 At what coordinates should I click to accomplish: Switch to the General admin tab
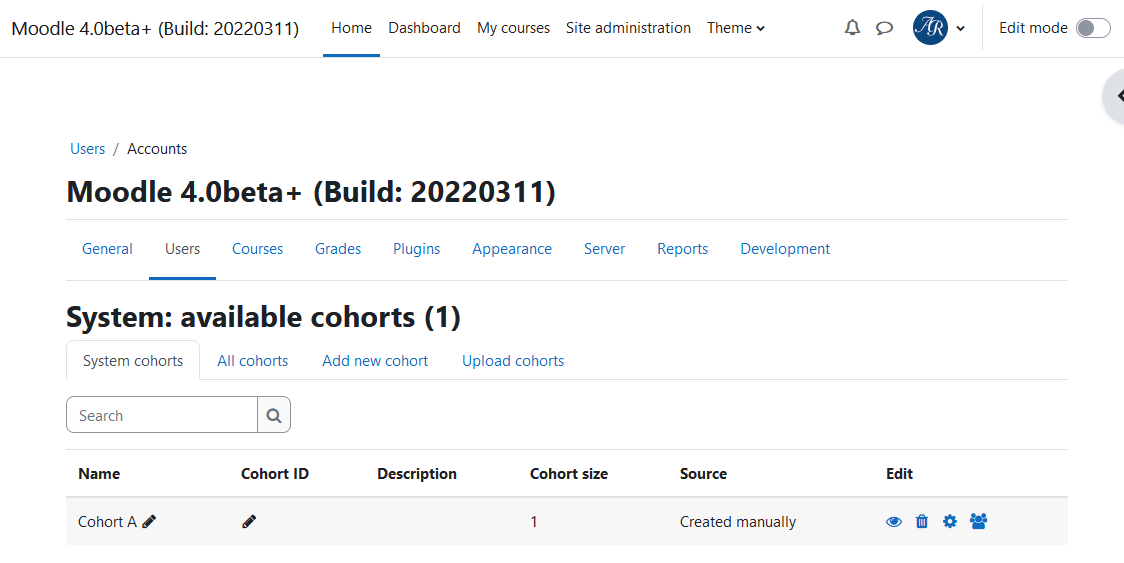click(x=108, y=249)
